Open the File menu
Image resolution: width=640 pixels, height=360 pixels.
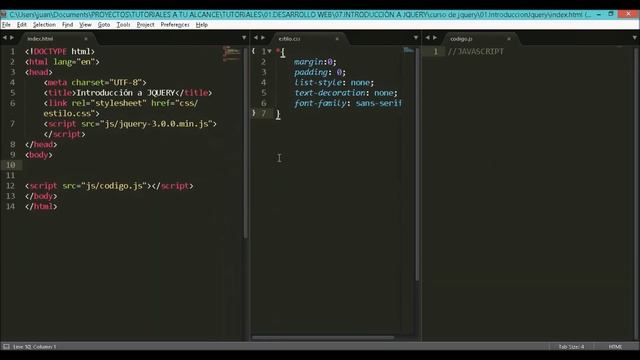6,24
